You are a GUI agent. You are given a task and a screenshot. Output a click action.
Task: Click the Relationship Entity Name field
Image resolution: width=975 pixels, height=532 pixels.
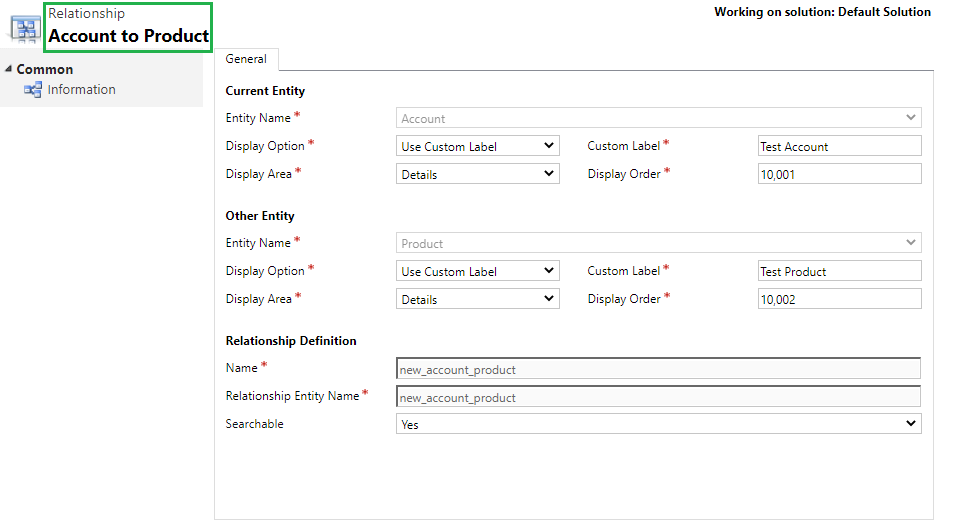(x=658, y=397)
